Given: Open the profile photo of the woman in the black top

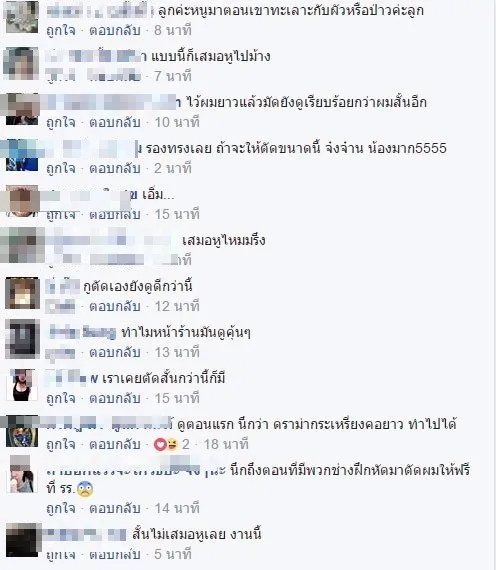Looking at the screenshot, I should [x=22, y=385].
